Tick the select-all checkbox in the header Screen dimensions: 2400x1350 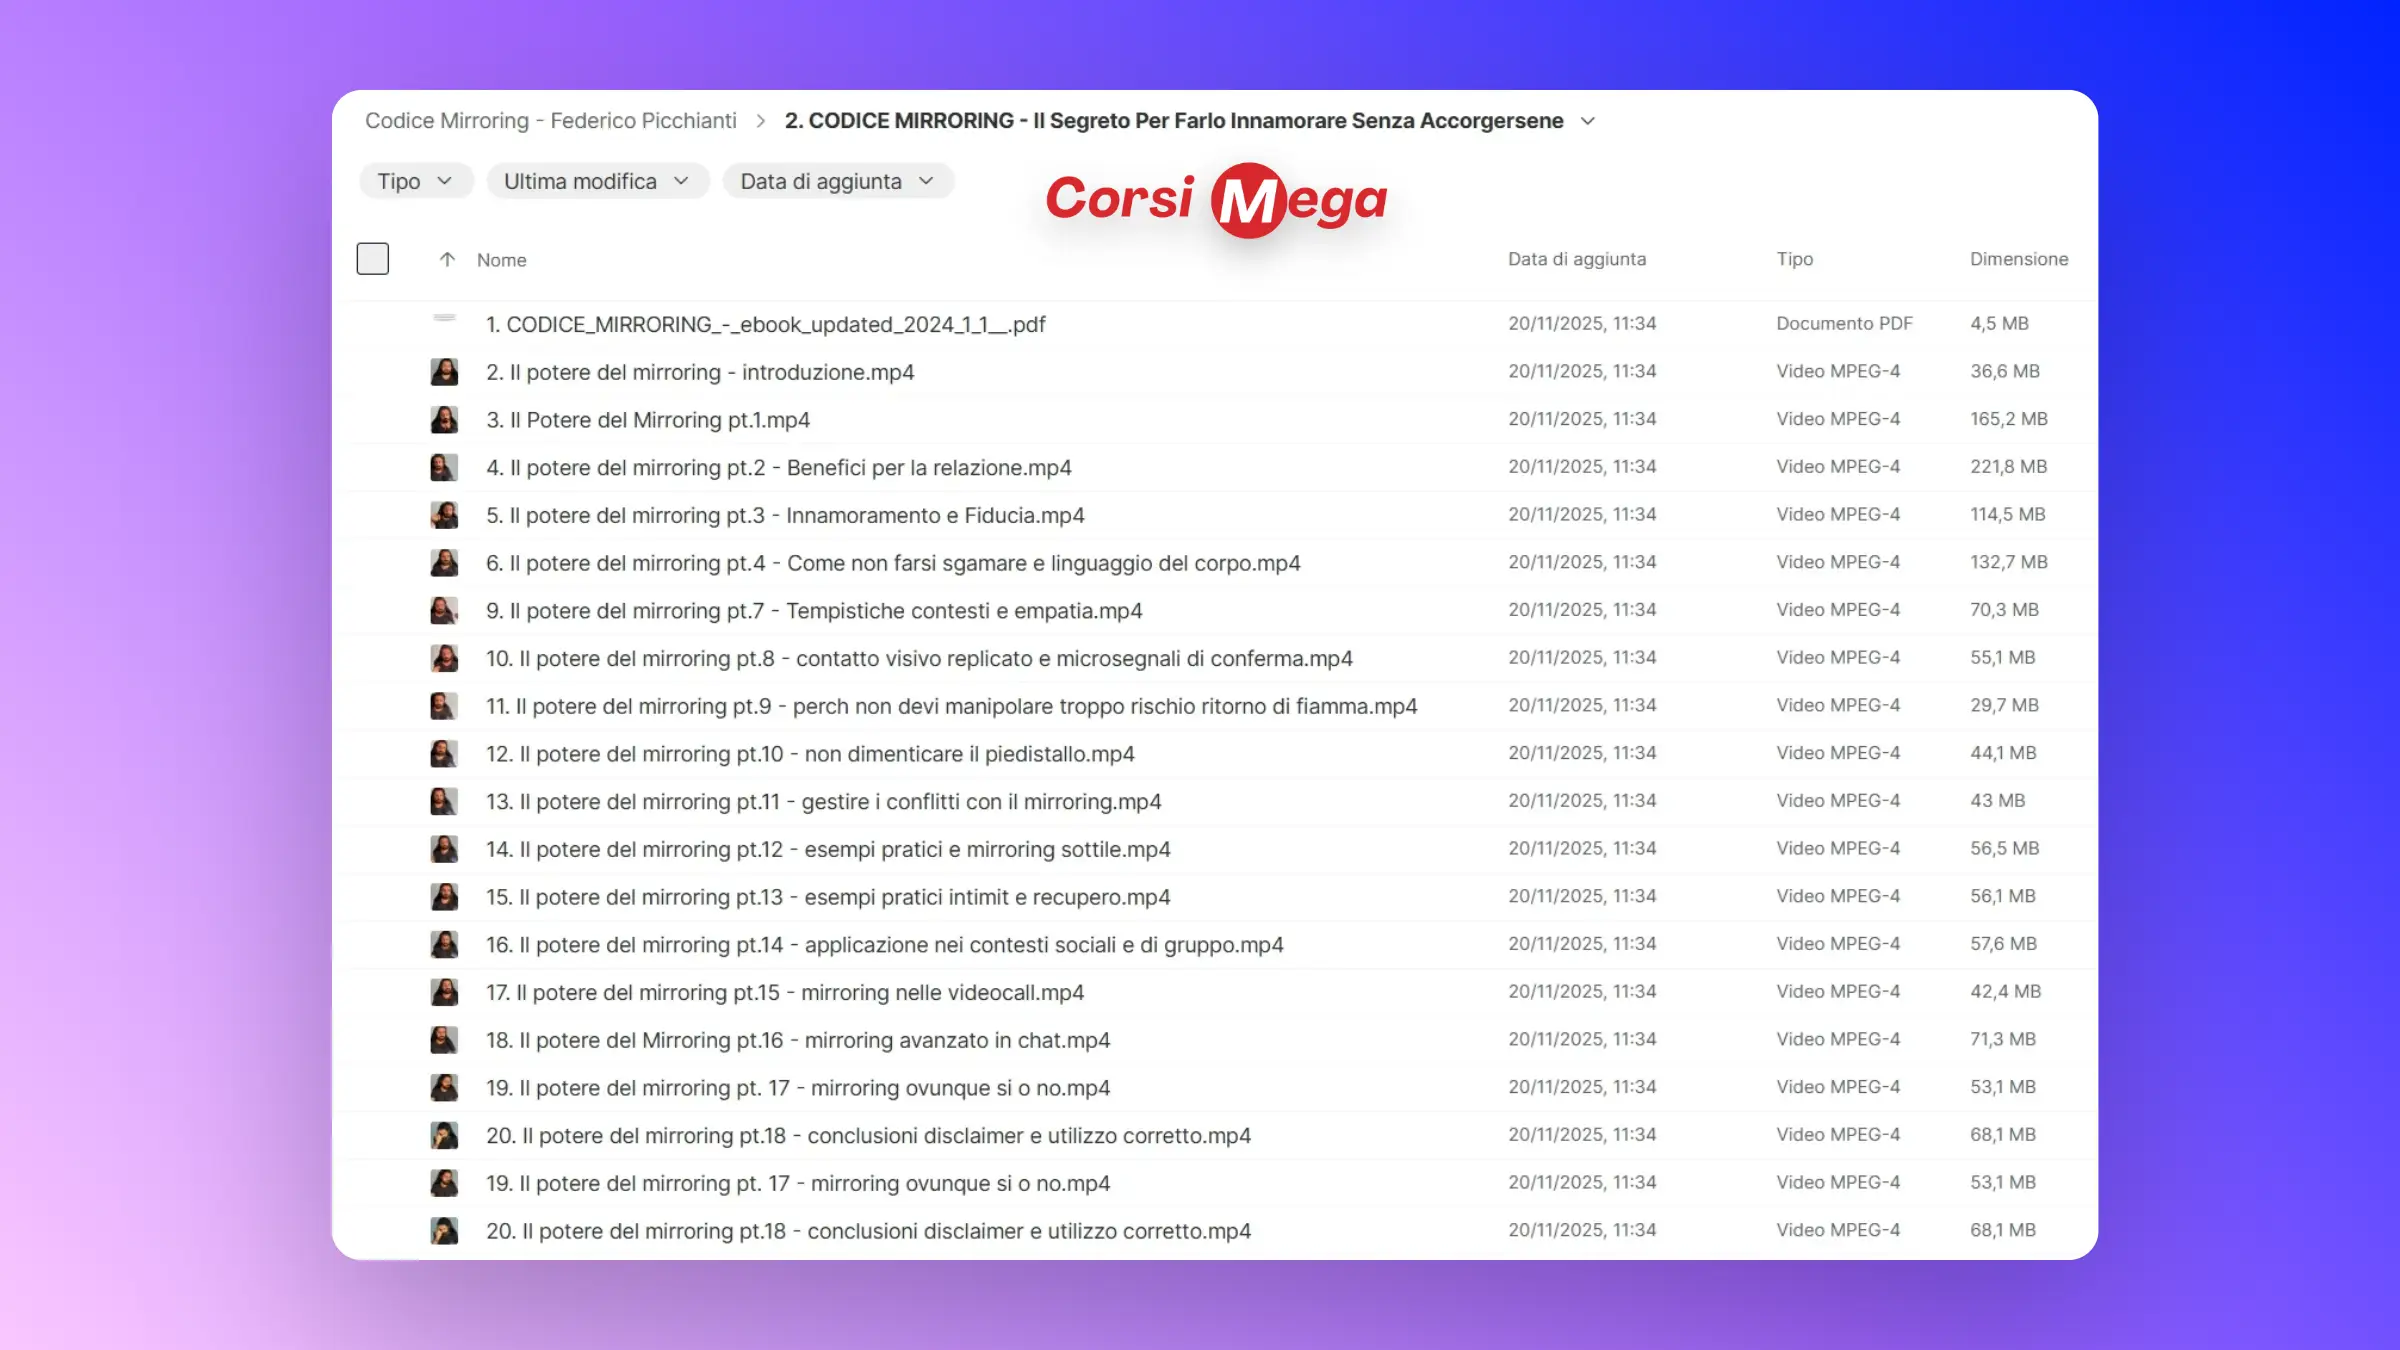pos(372,259)
